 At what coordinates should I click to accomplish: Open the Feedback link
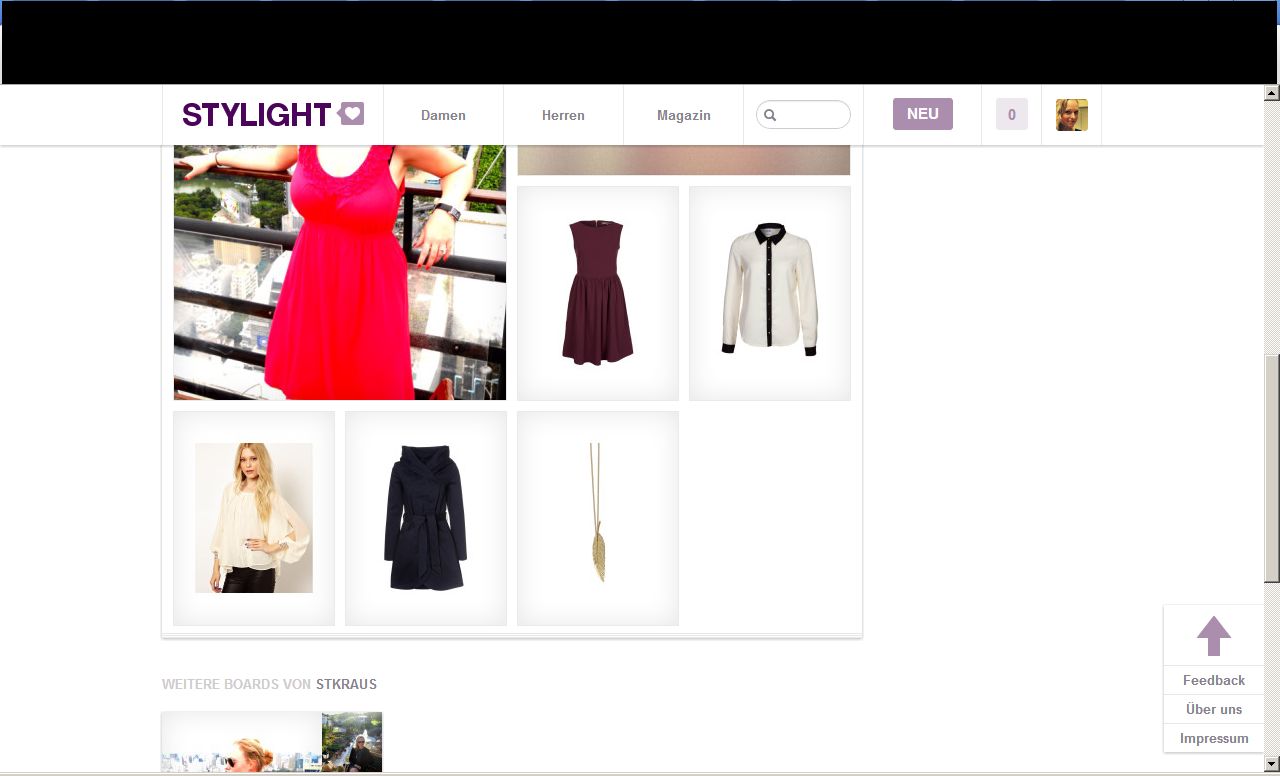click(1214, 680)
